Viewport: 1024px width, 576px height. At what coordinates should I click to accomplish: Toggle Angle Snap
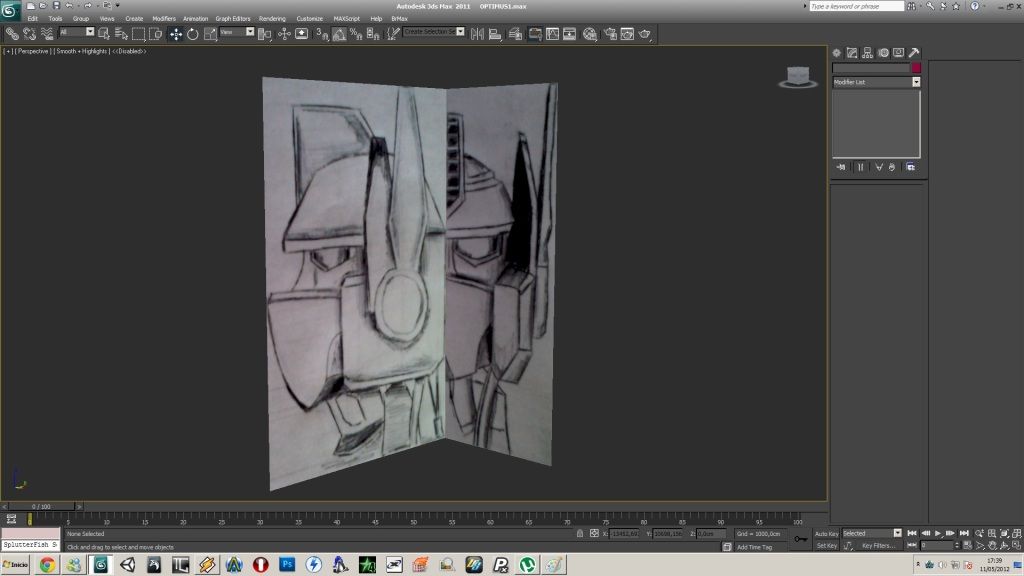(339, 34)
